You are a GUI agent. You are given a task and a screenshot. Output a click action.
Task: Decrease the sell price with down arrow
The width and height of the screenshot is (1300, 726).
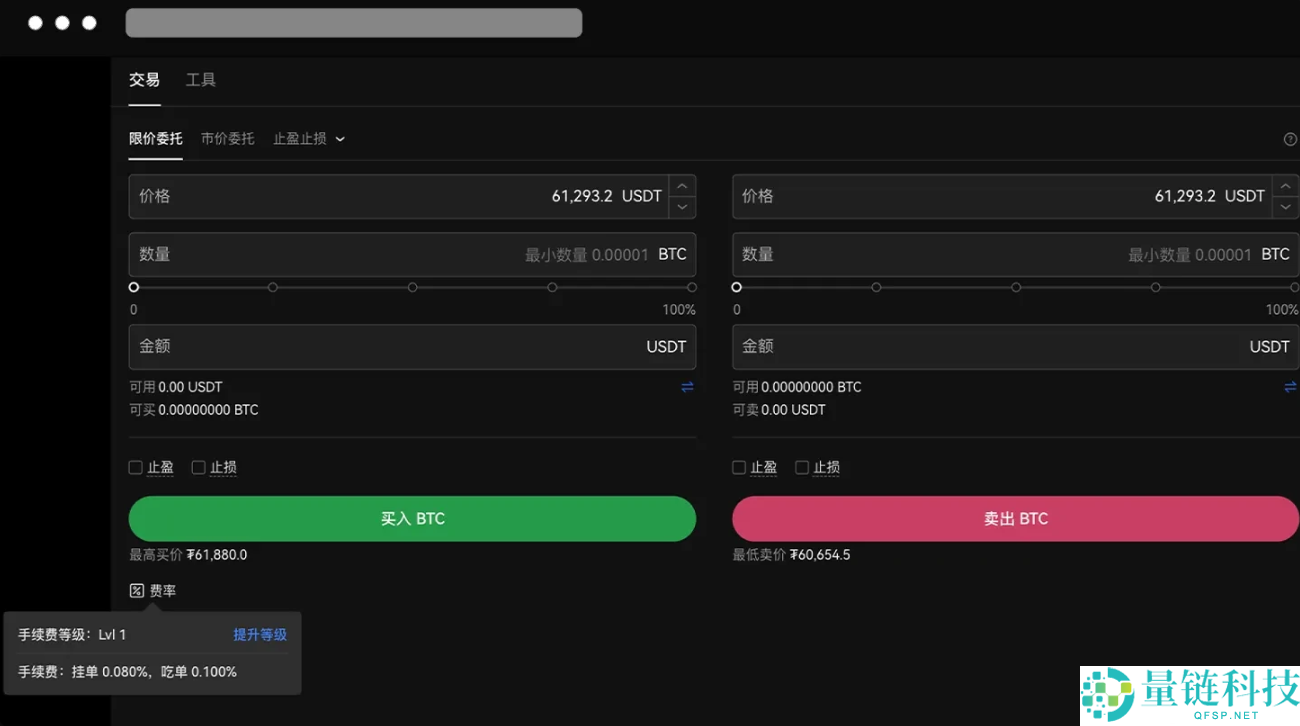pyautogui.click(x=1285, y=207)
